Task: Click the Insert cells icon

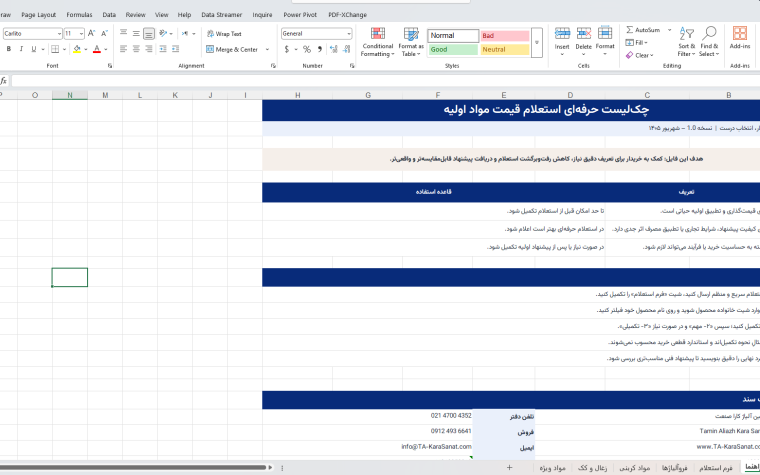Action: 562,33
